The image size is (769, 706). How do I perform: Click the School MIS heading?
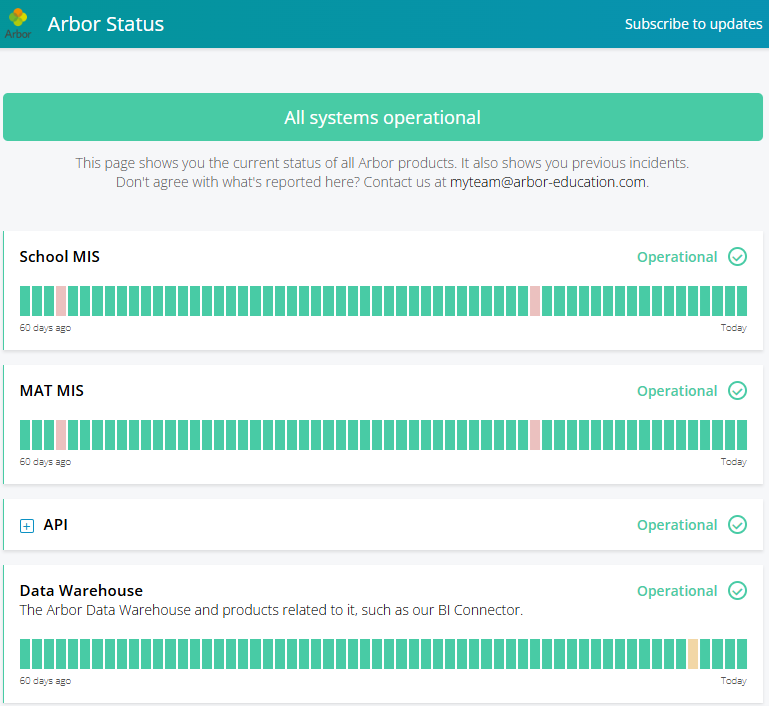tap(59, 256)
